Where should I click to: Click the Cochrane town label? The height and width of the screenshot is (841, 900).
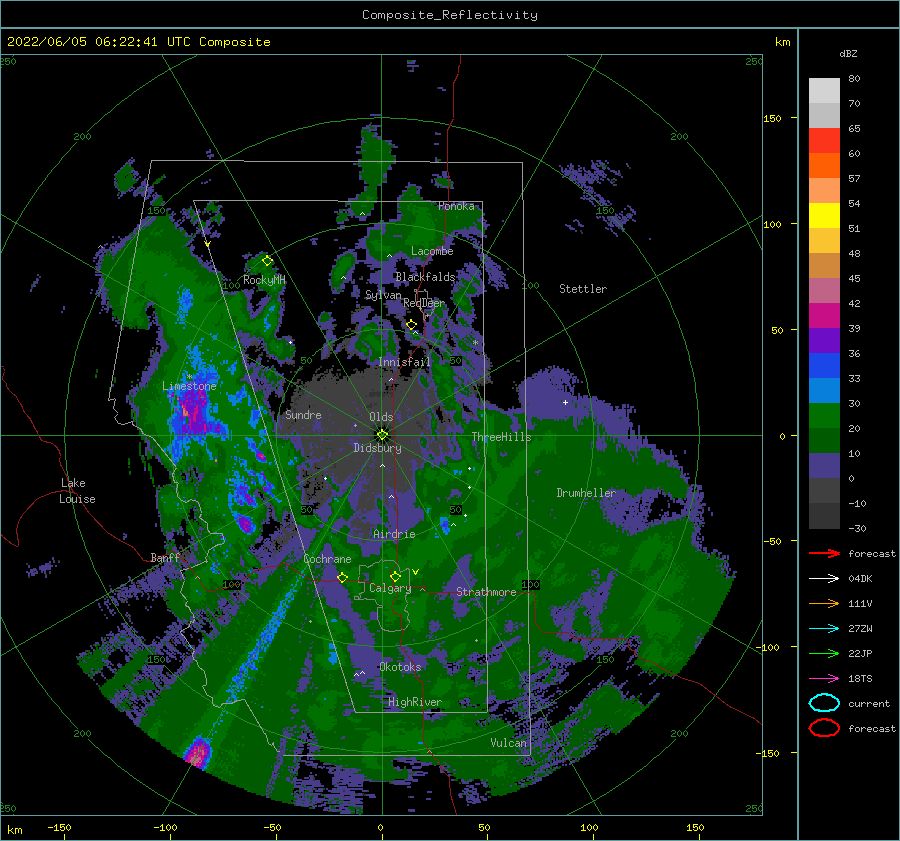pyautogui.click(x=327, y=559)
